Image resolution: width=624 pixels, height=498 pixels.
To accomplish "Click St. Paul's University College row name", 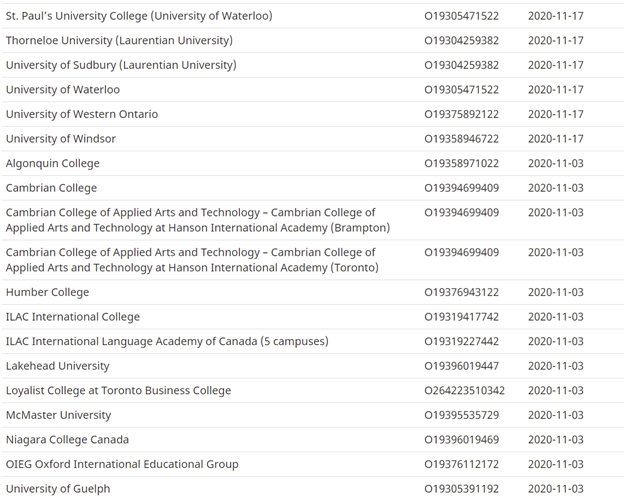I will (138, 16).
